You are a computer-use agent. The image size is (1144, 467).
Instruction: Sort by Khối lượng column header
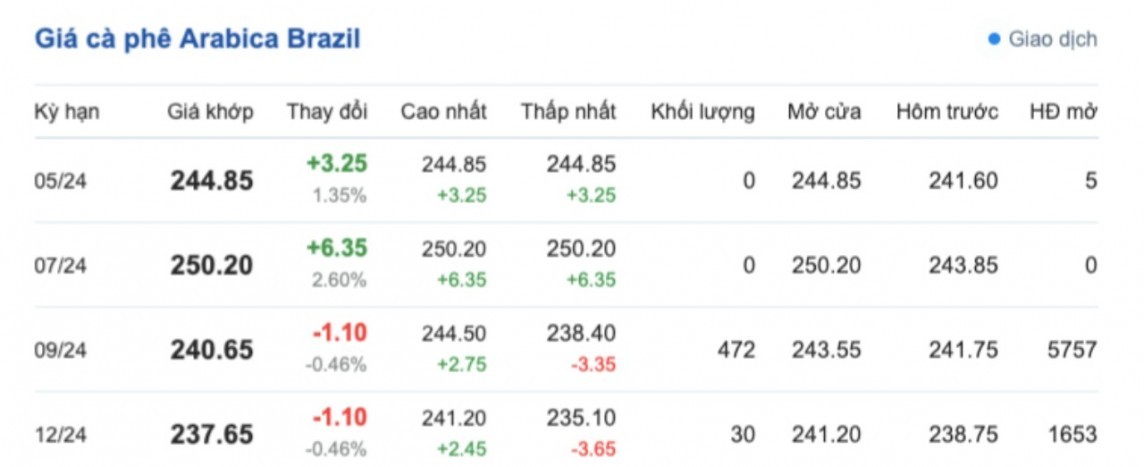pyautogui.click(x=703, y=111)
